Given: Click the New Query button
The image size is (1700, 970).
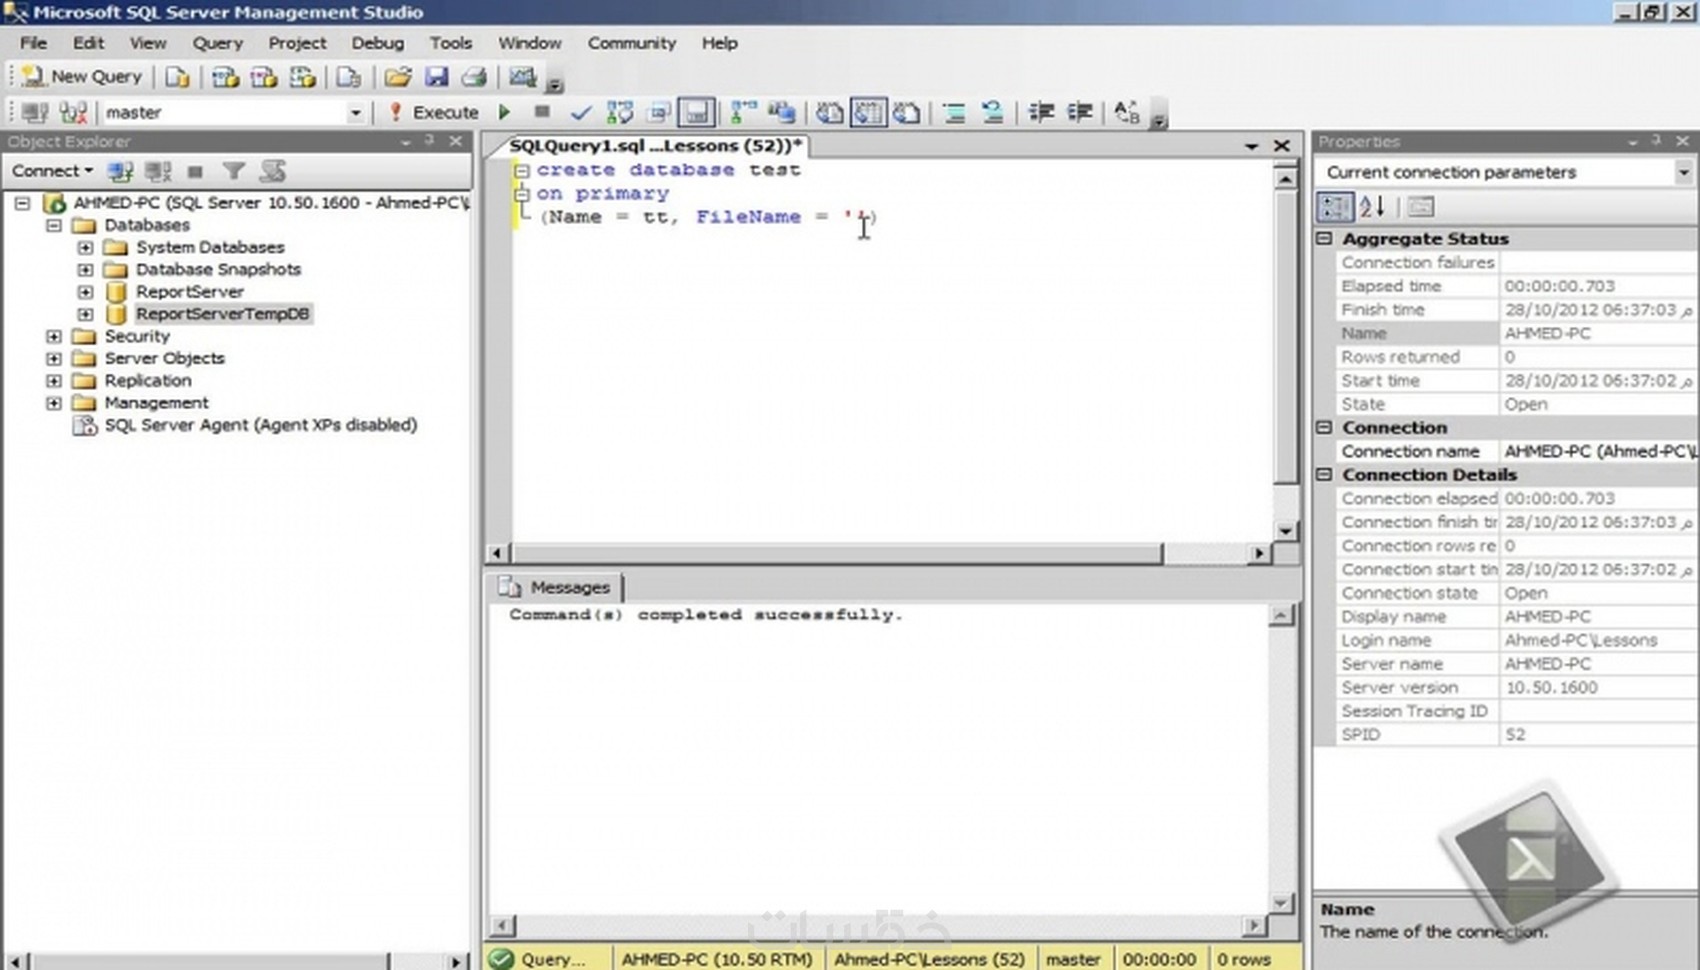Looking at the screenshot, I should [83, 77].
